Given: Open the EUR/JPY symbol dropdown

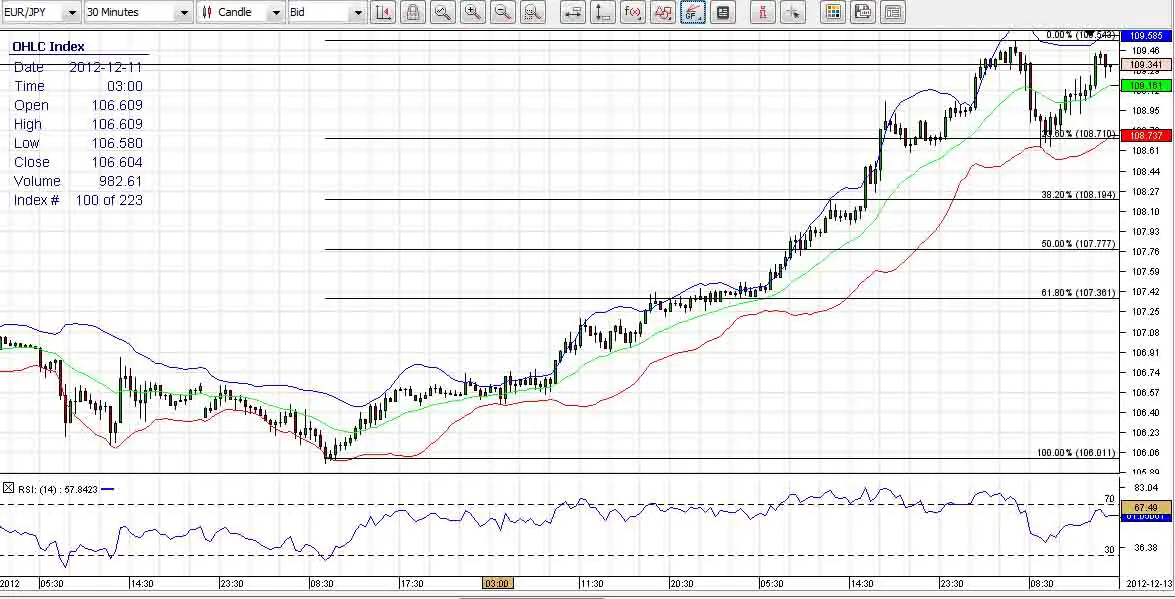Looking at the screenshot, I should [40, 12].
